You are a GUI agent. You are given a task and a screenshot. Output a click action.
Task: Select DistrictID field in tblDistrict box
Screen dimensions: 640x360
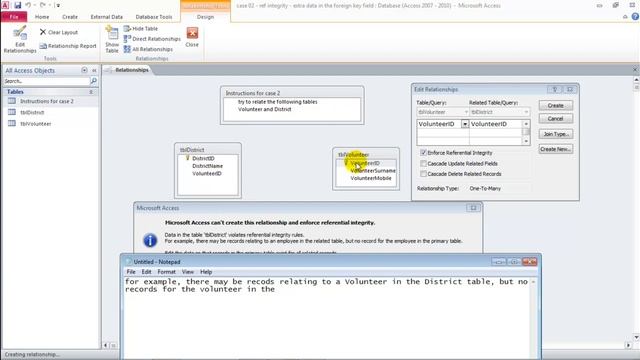[x=203, y=158]
